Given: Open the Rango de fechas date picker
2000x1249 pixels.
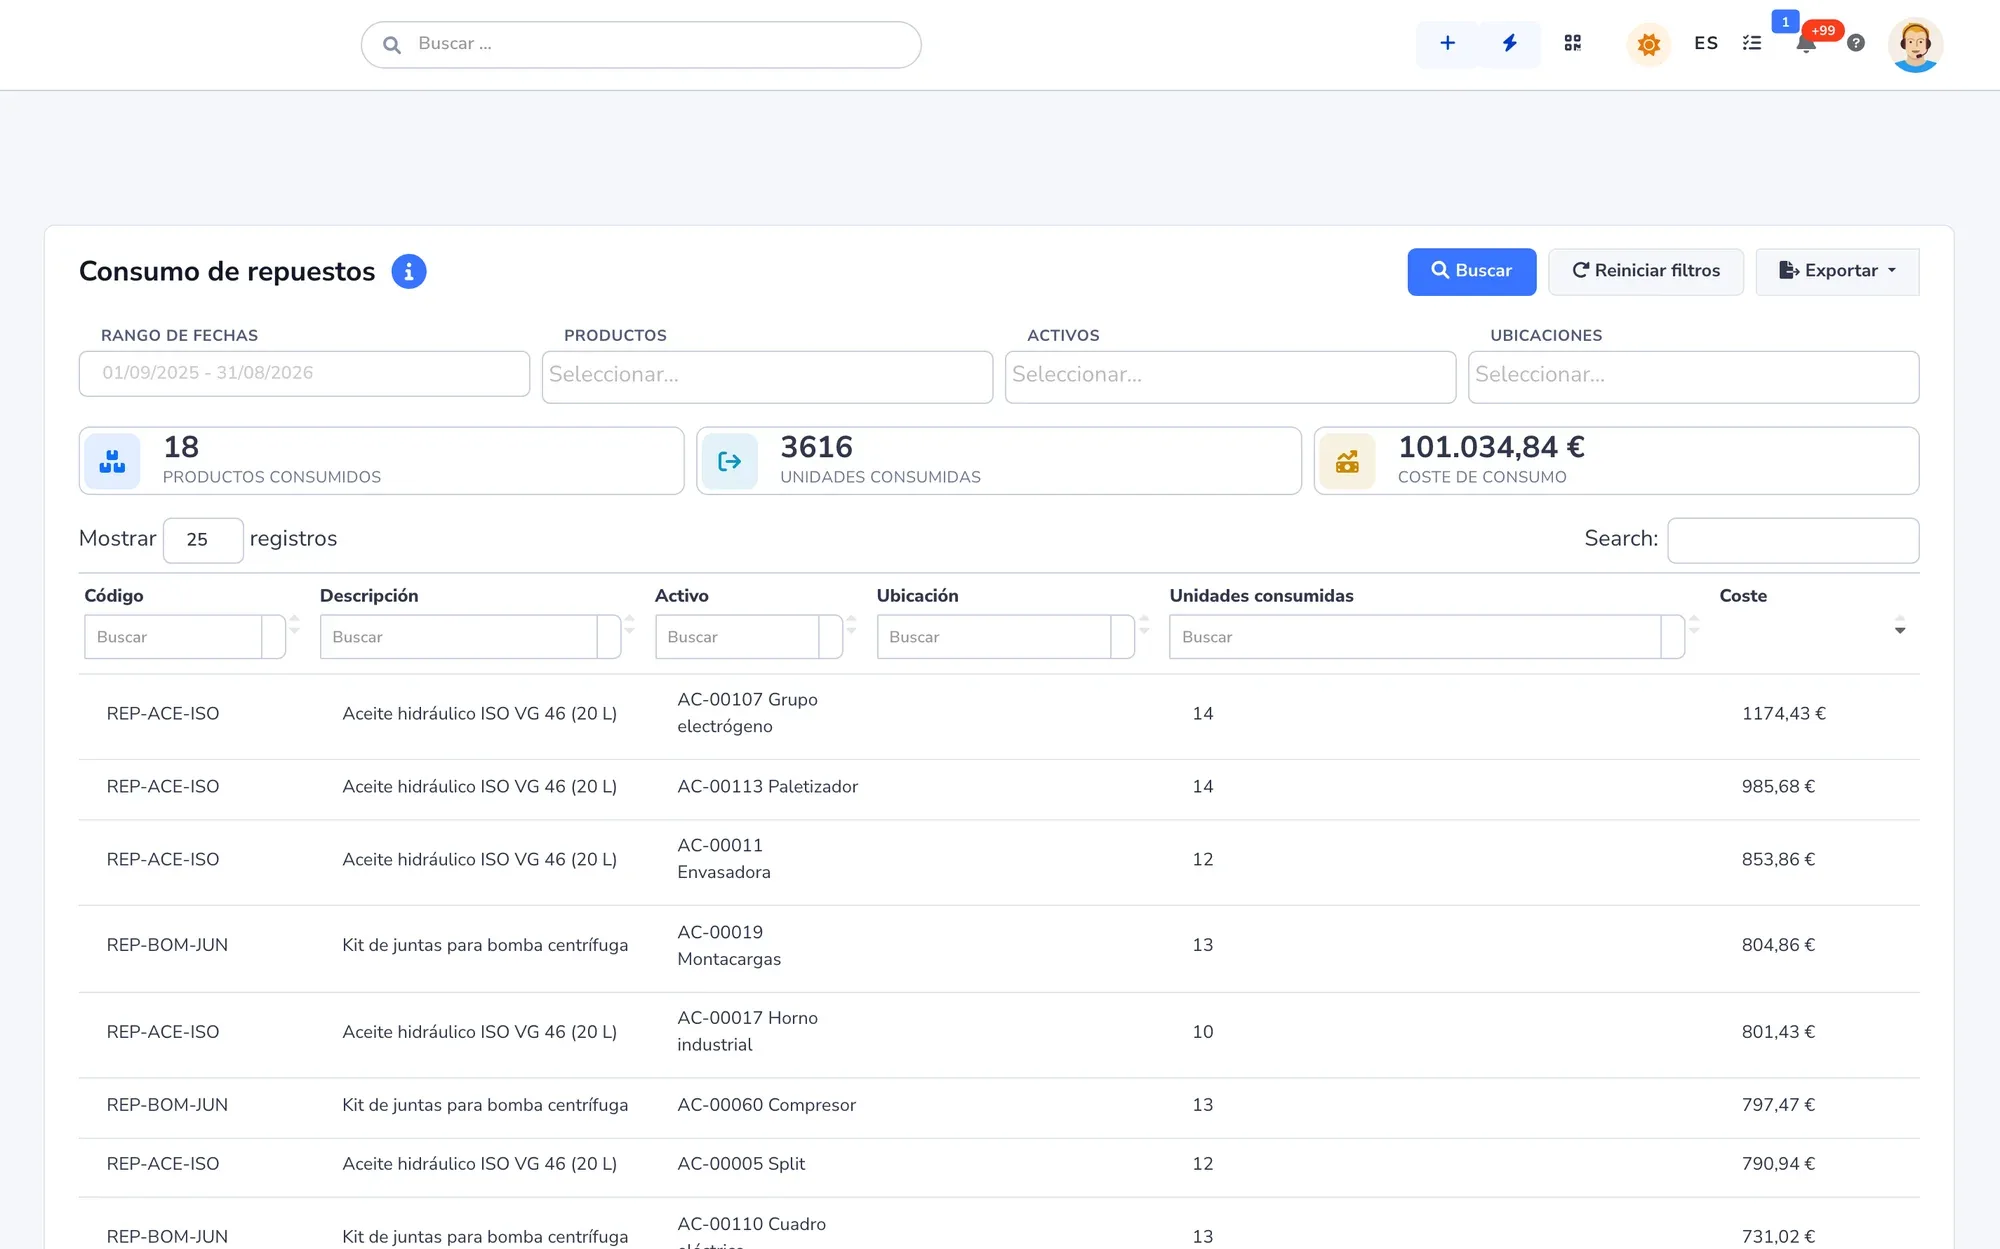Looking at the screenshot, I should [x=304, y=373].
